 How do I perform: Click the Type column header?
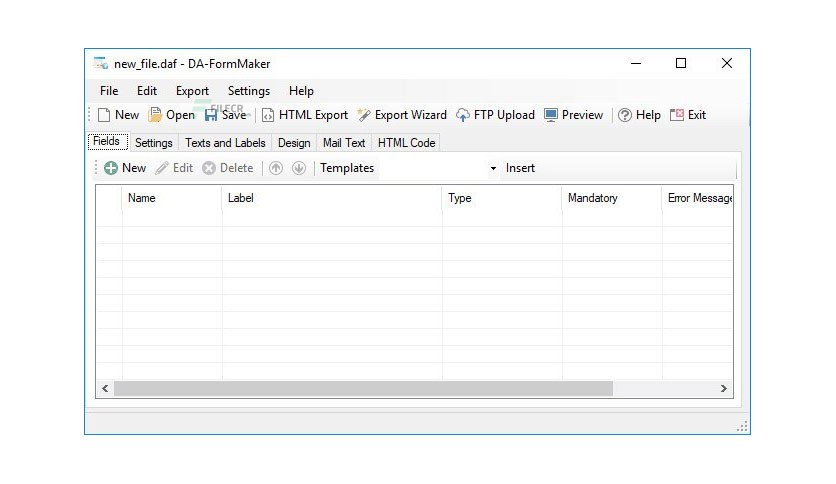[x=502, y=198]
